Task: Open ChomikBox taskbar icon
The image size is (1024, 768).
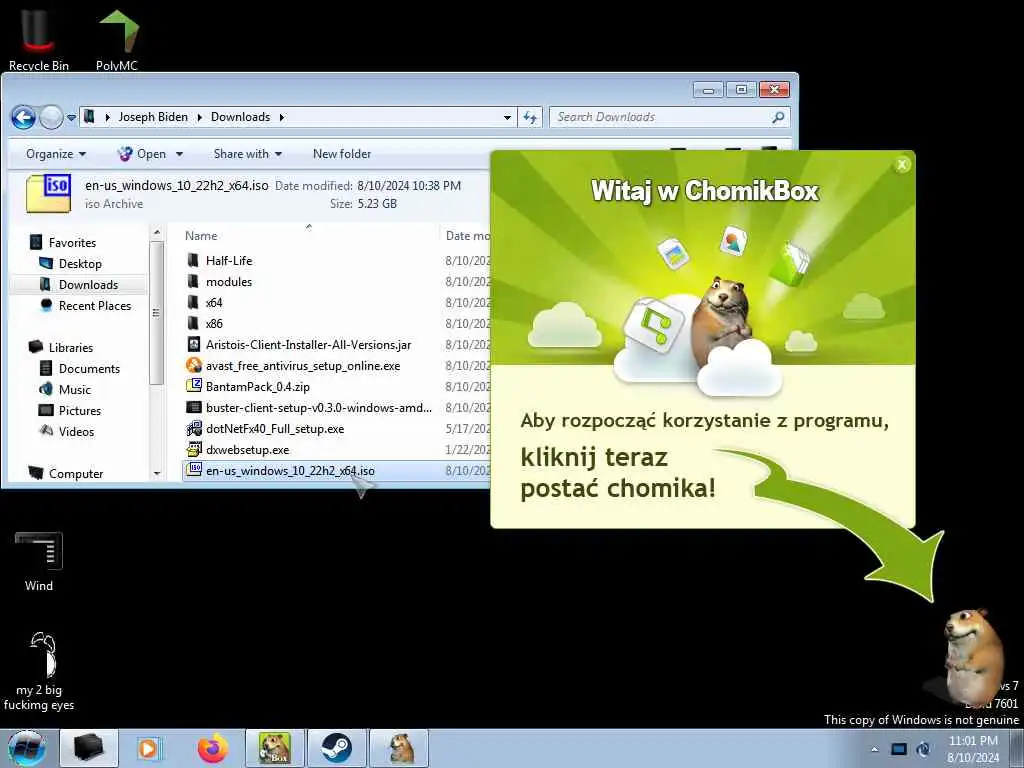Action: coord(274,748)
